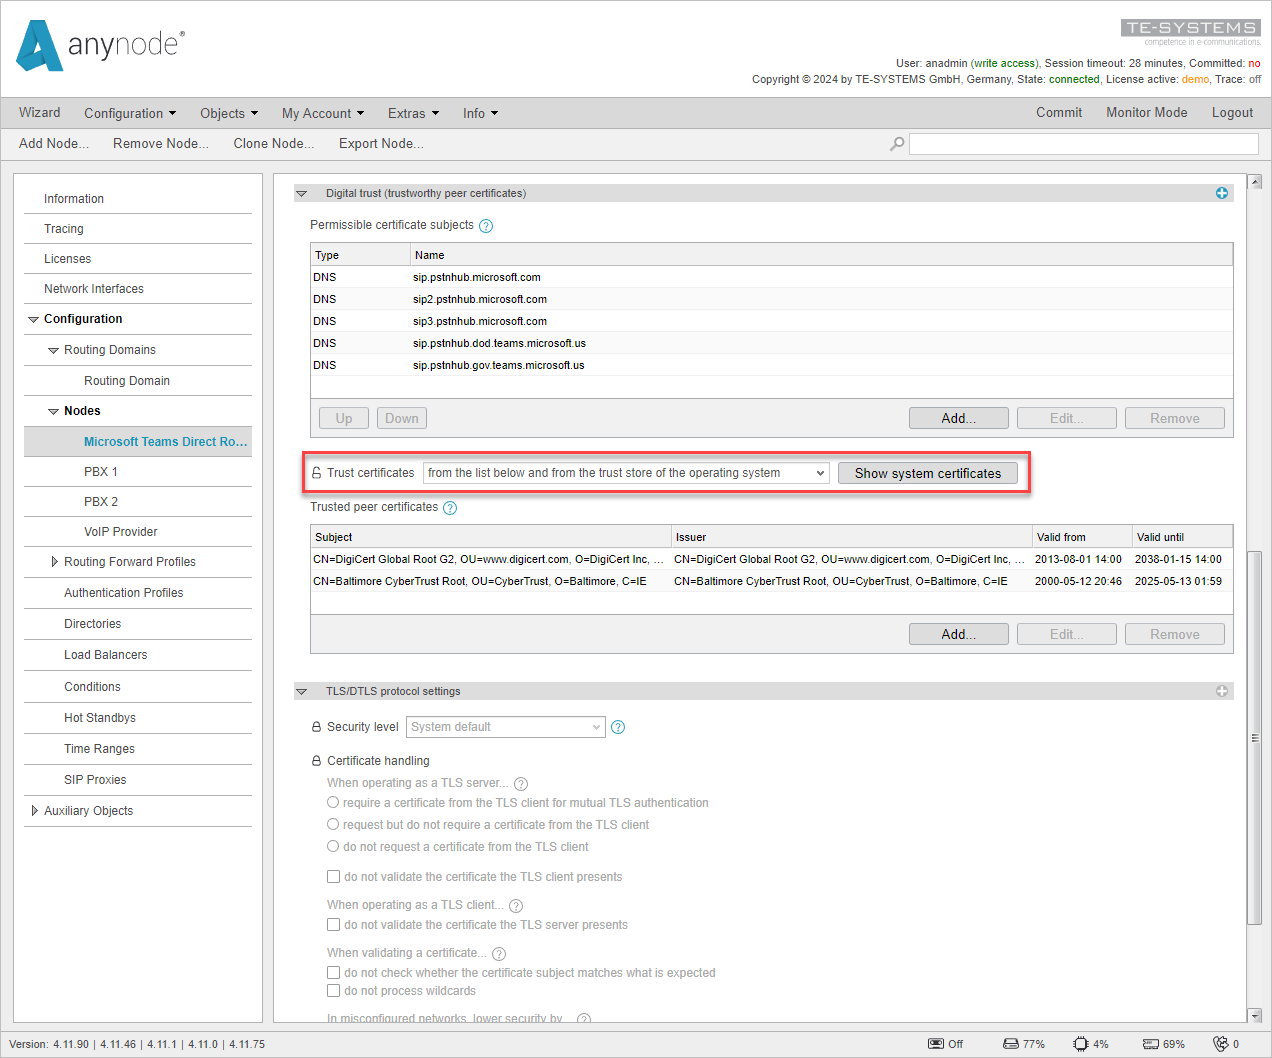The width and height of the screenshot is (1272, 1058).
Task: Click the scrollbar down arrow
Action: [1255, 1015]
